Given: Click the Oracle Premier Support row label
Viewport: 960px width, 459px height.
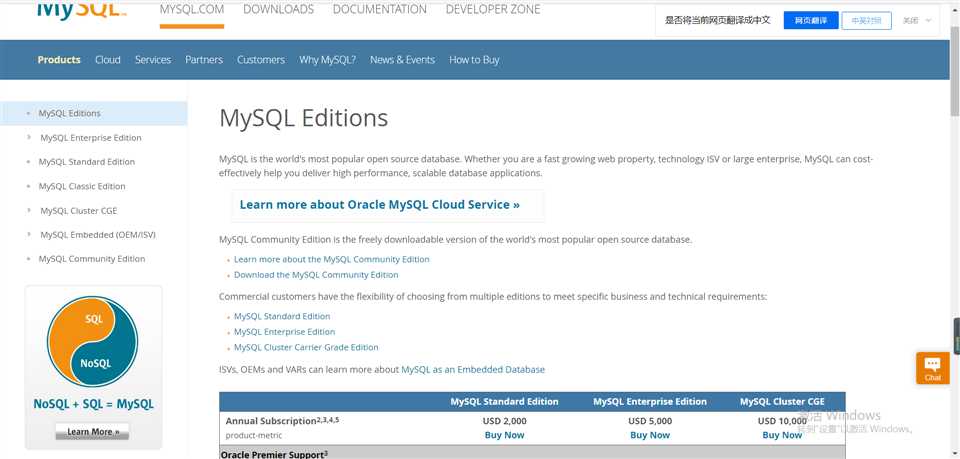Looking at the screenshot, I should [x=274, y=455].
